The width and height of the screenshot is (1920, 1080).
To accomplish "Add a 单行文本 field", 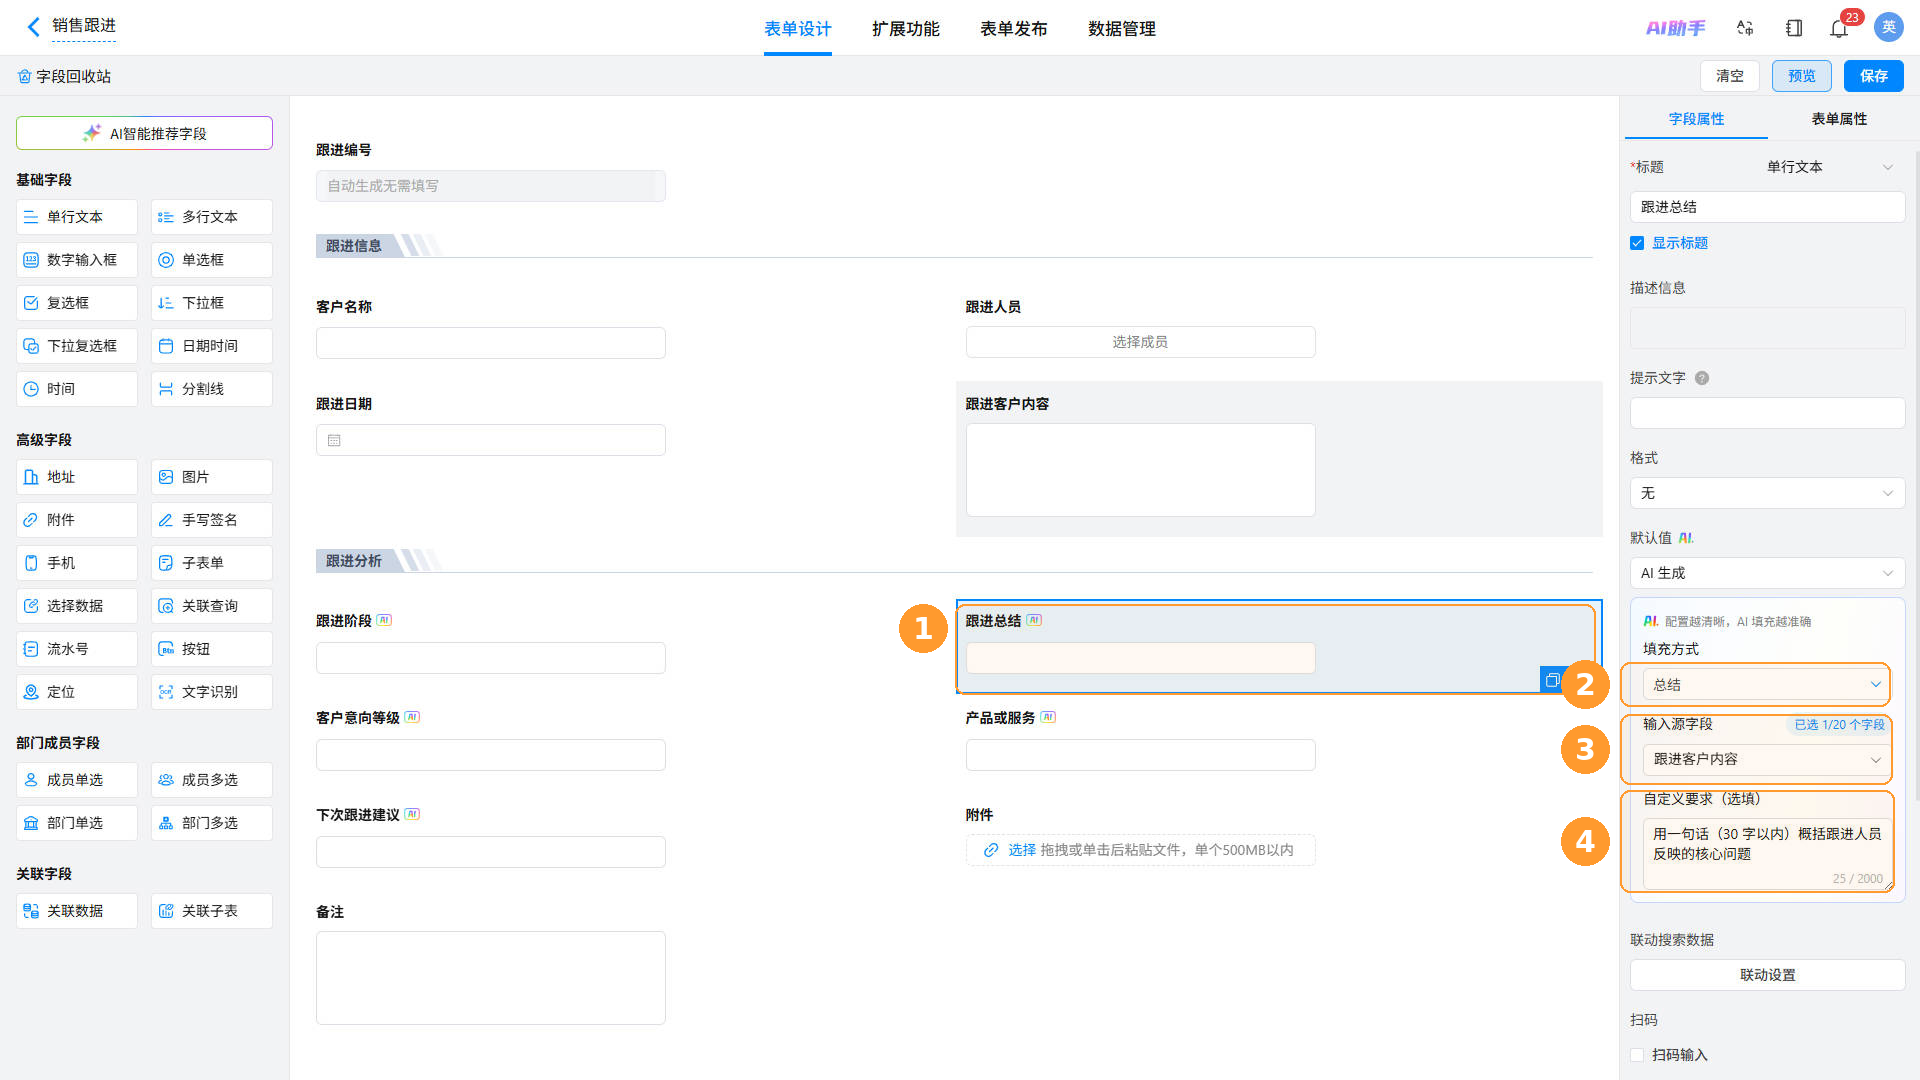I will [x=77, y=217].
